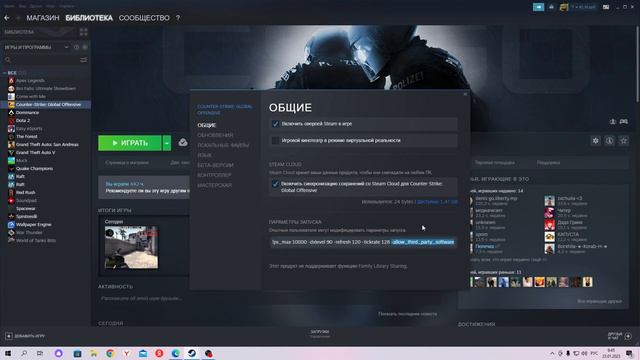Image resolution: width=640 pixels, height=360 pixels.
Task: Open the dropdown arrow beside ИГРАТЬ
Action: click(x=167, y=143)
